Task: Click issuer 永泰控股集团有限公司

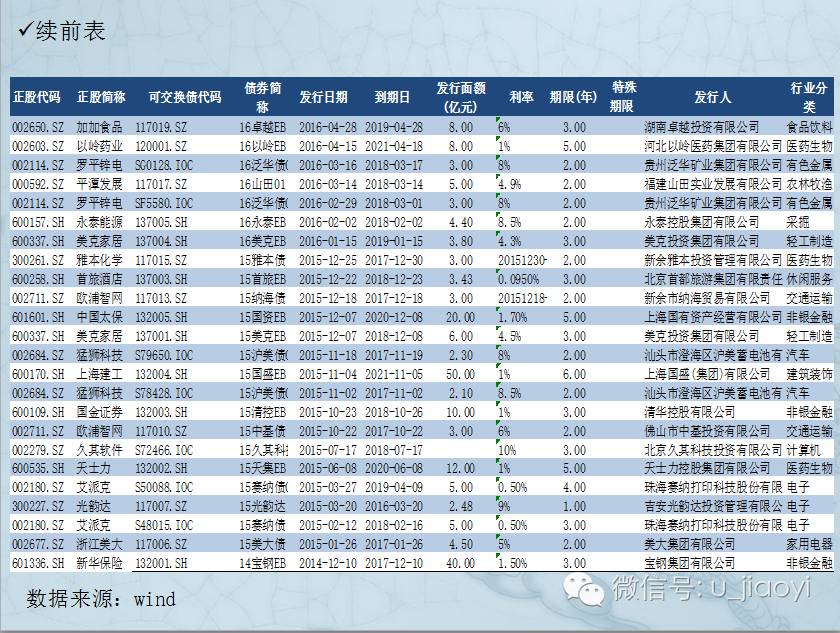Action: (701, 222)
